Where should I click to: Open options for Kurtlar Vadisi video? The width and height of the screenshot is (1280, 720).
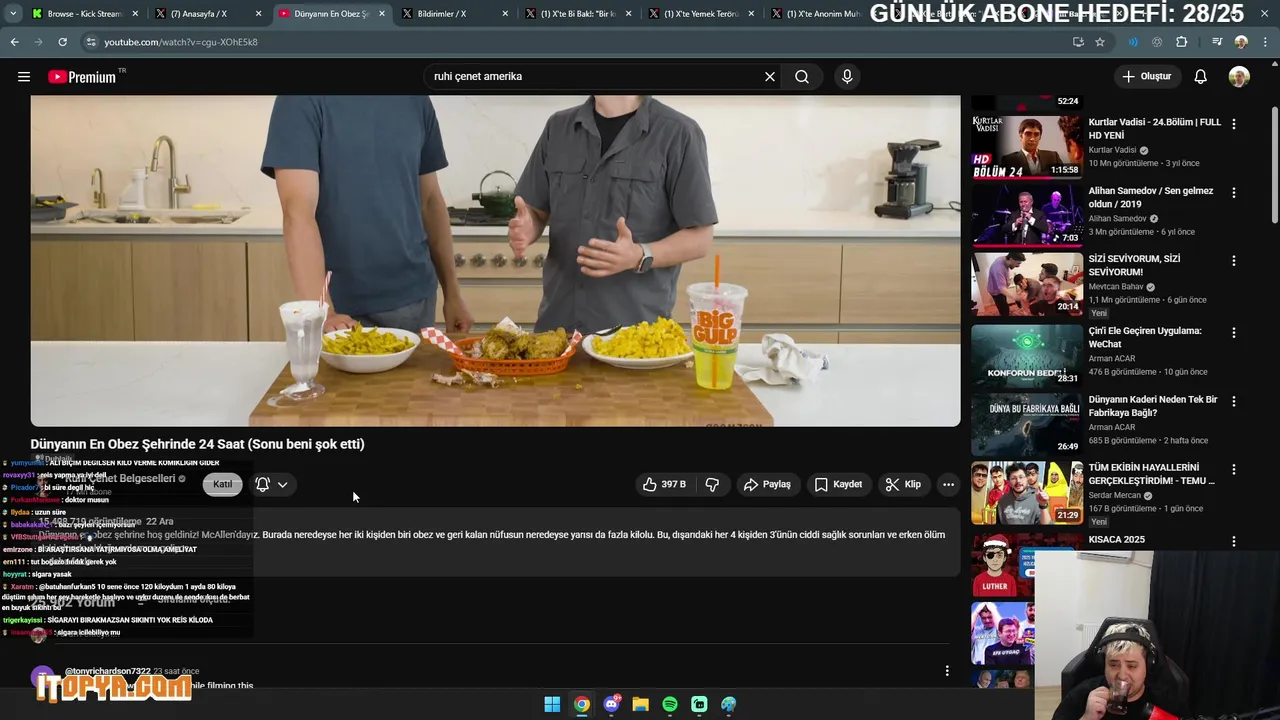(1234, 124)
